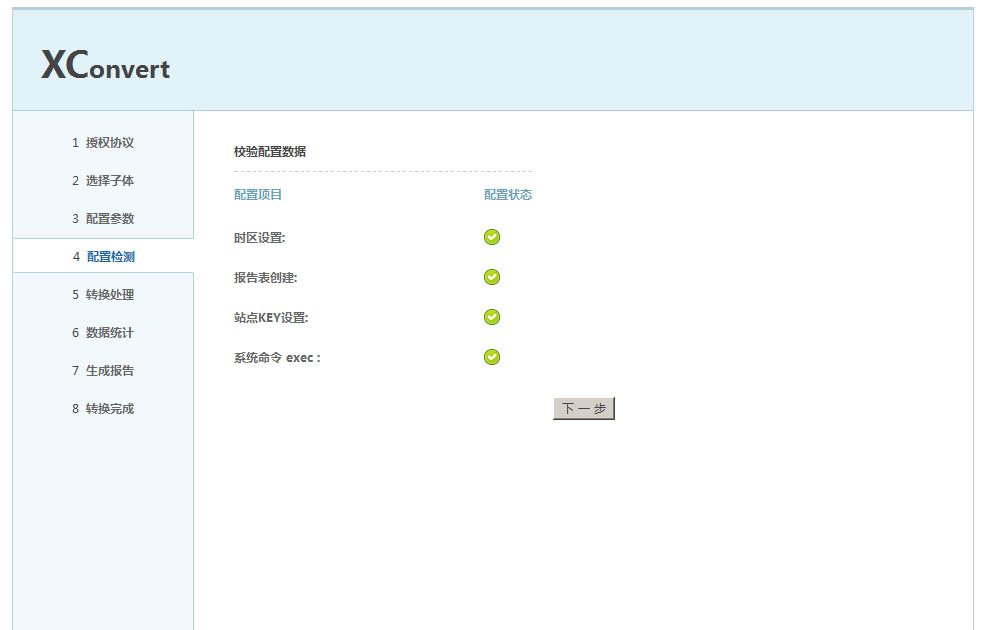Viewport: 990px width, 630px height.
Task: Go to step 7 生成报告
Action: click(103, 371)
